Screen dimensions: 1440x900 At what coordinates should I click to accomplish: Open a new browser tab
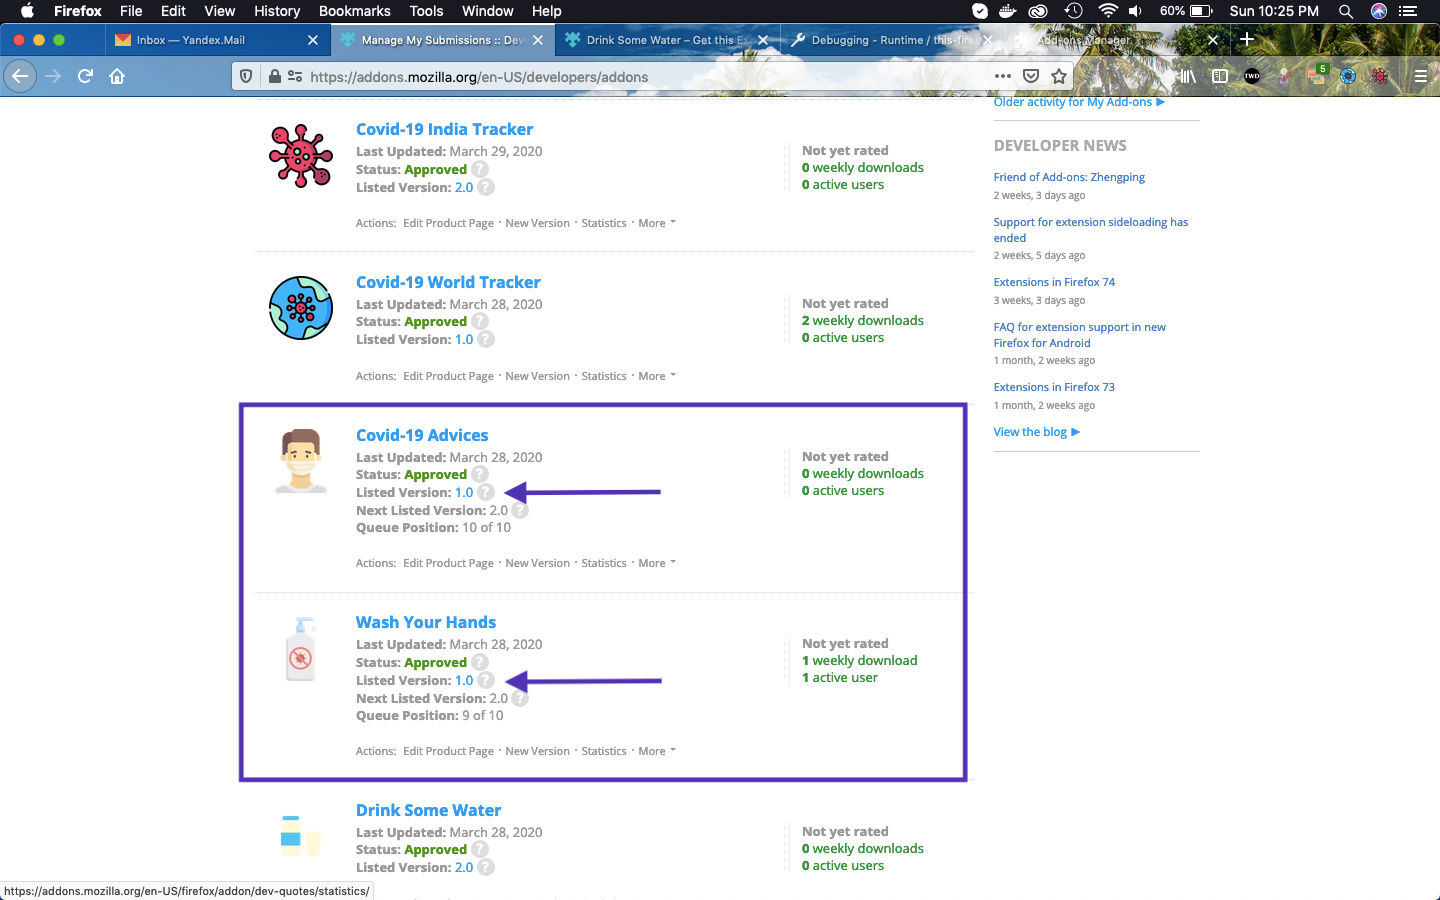(x=1247, y=40)
